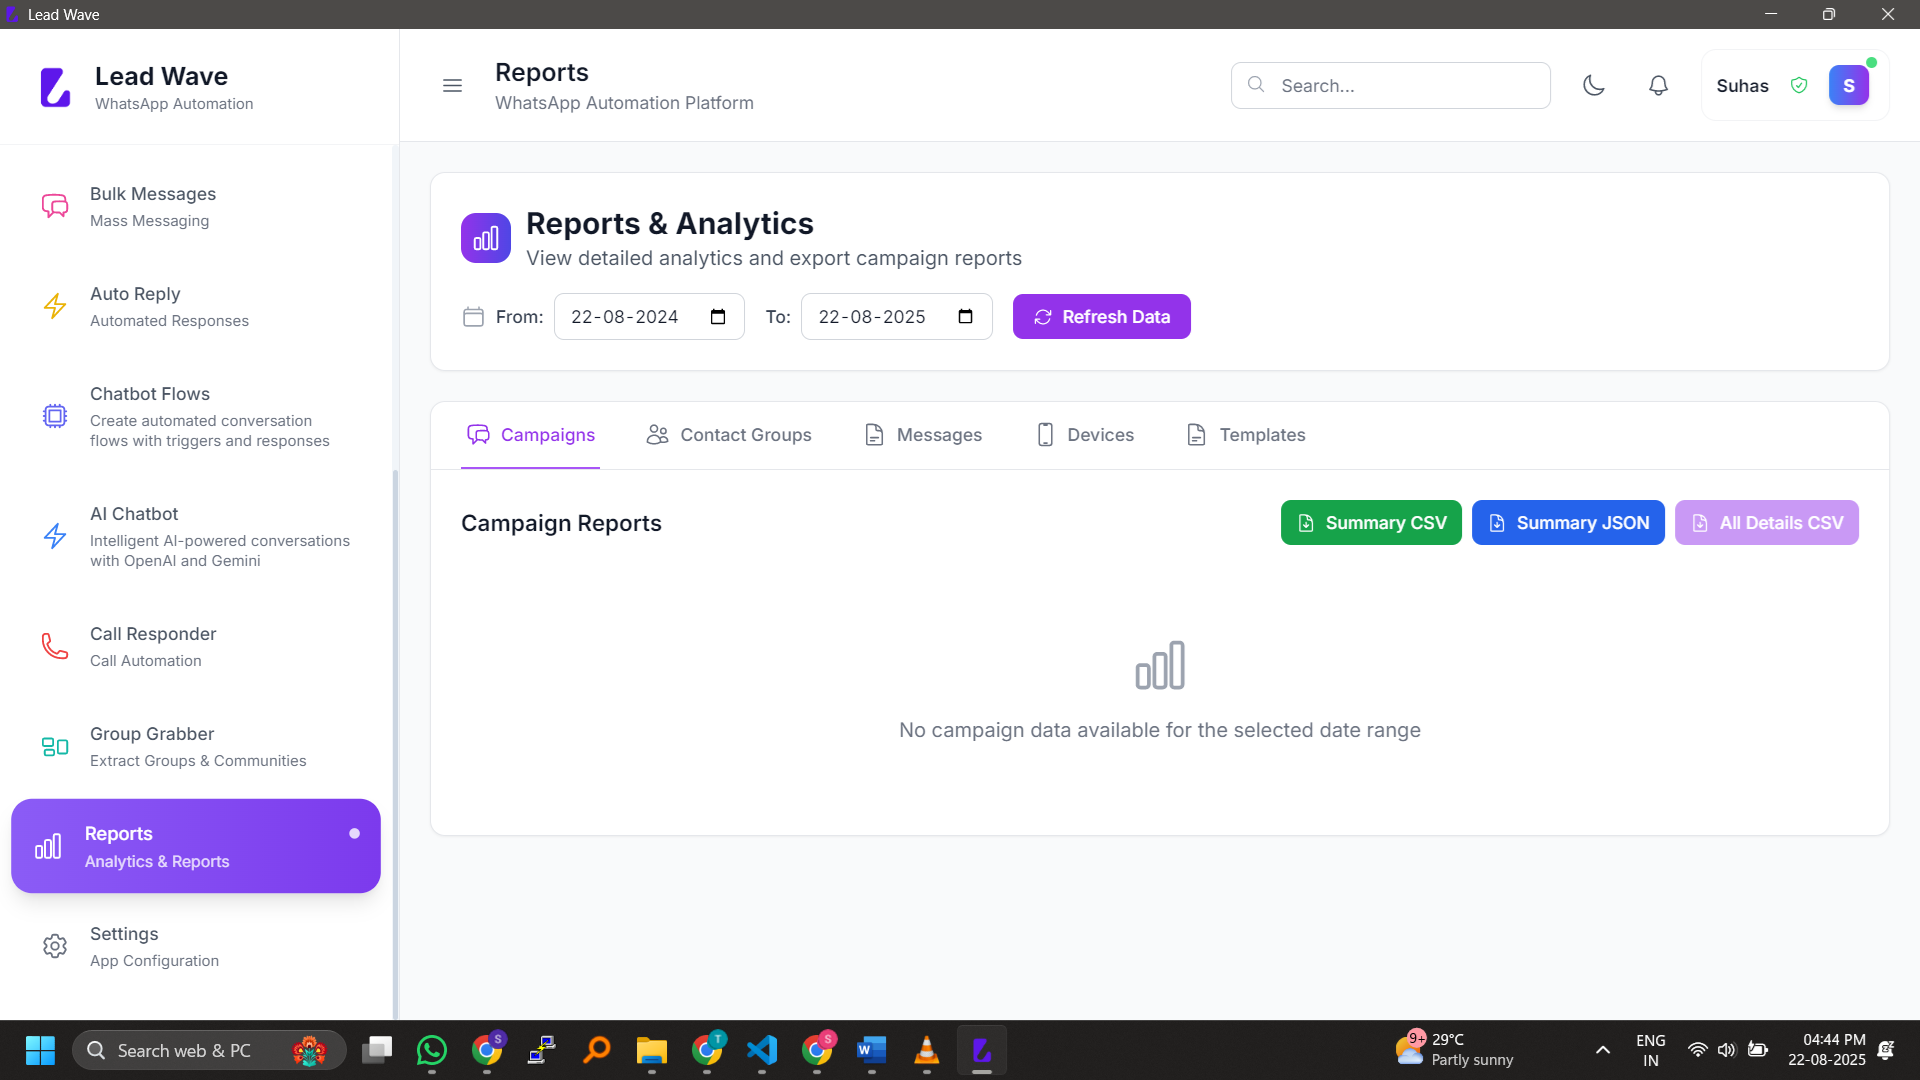Viewport: 1920px width, 1080px height.
Task: Open Group Grabber menu item
Action: coord(196,746)
